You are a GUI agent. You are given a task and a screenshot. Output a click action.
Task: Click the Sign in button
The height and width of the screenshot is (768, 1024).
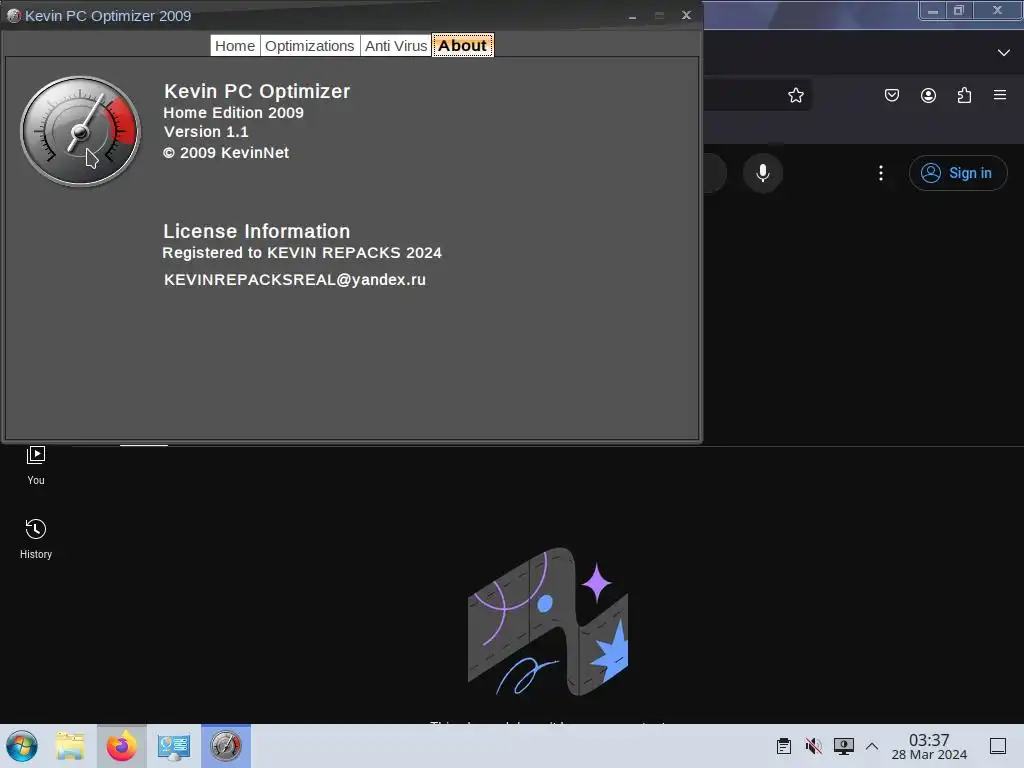pos(958,173)
